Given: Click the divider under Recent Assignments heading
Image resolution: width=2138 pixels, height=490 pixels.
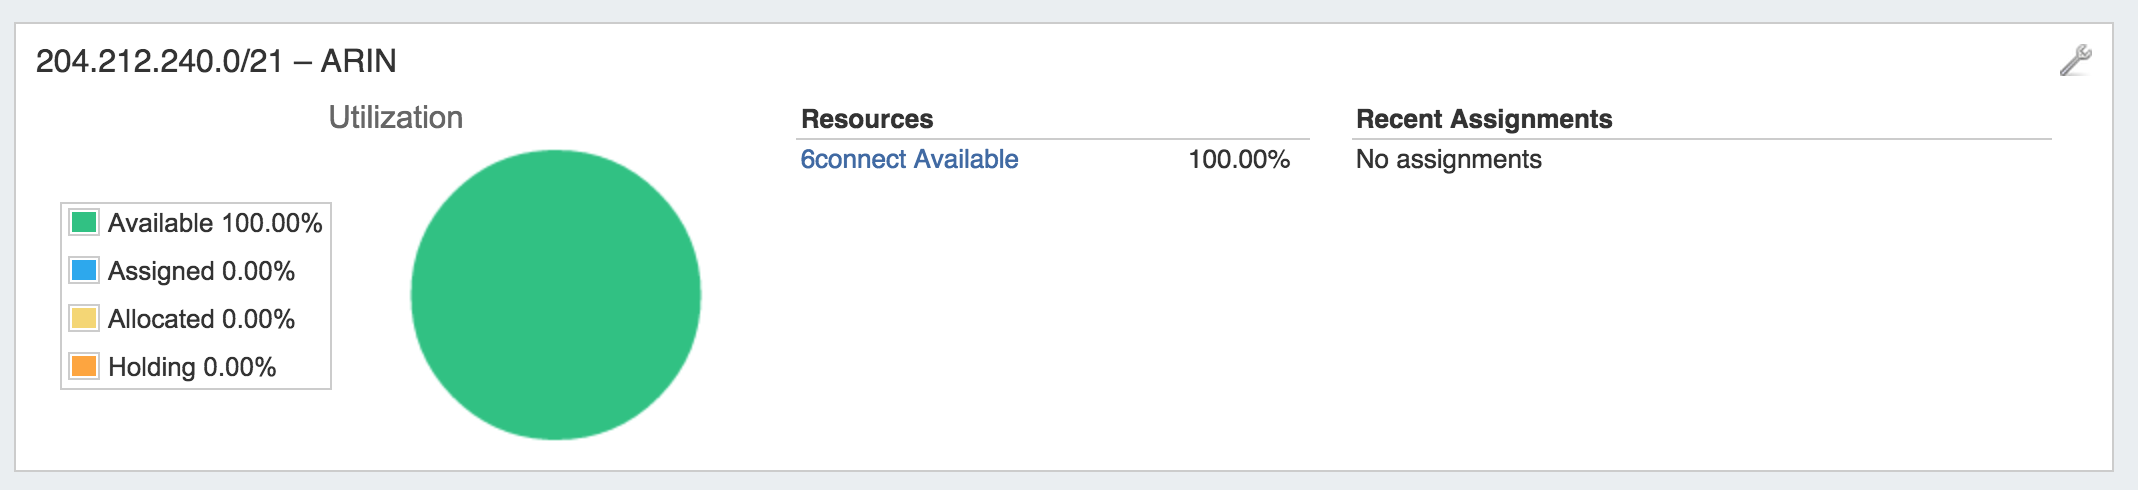Looking at the screenshot, I should (x=1700, y=139).
